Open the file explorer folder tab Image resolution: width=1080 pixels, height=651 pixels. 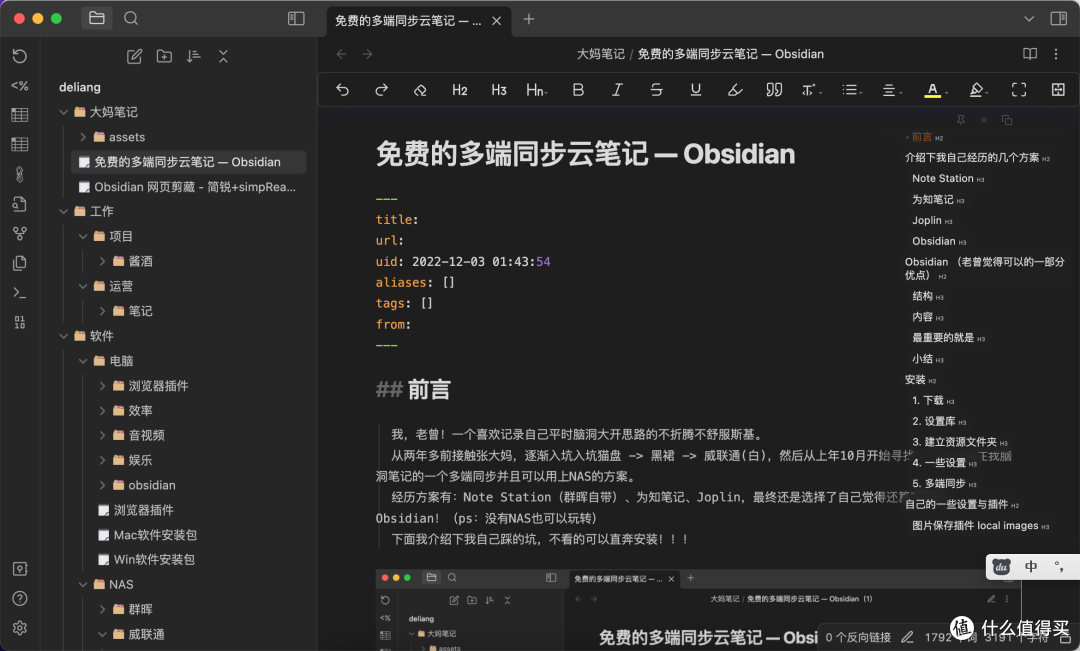96,19
